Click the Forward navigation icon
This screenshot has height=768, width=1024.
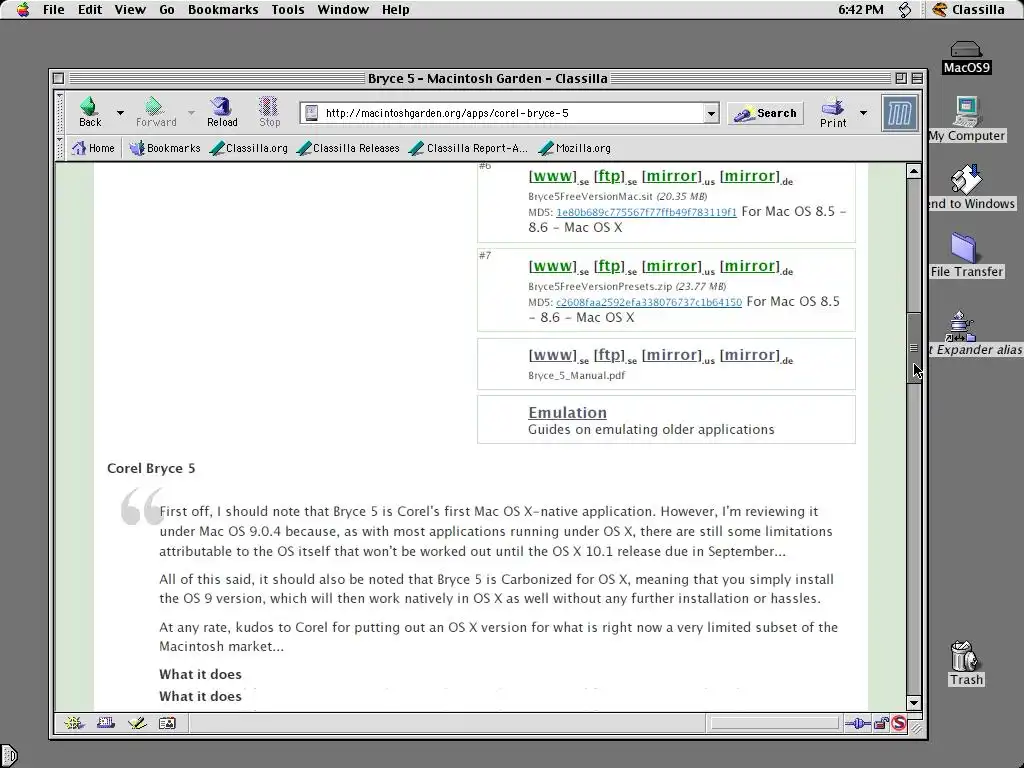(x=156, y=112)
